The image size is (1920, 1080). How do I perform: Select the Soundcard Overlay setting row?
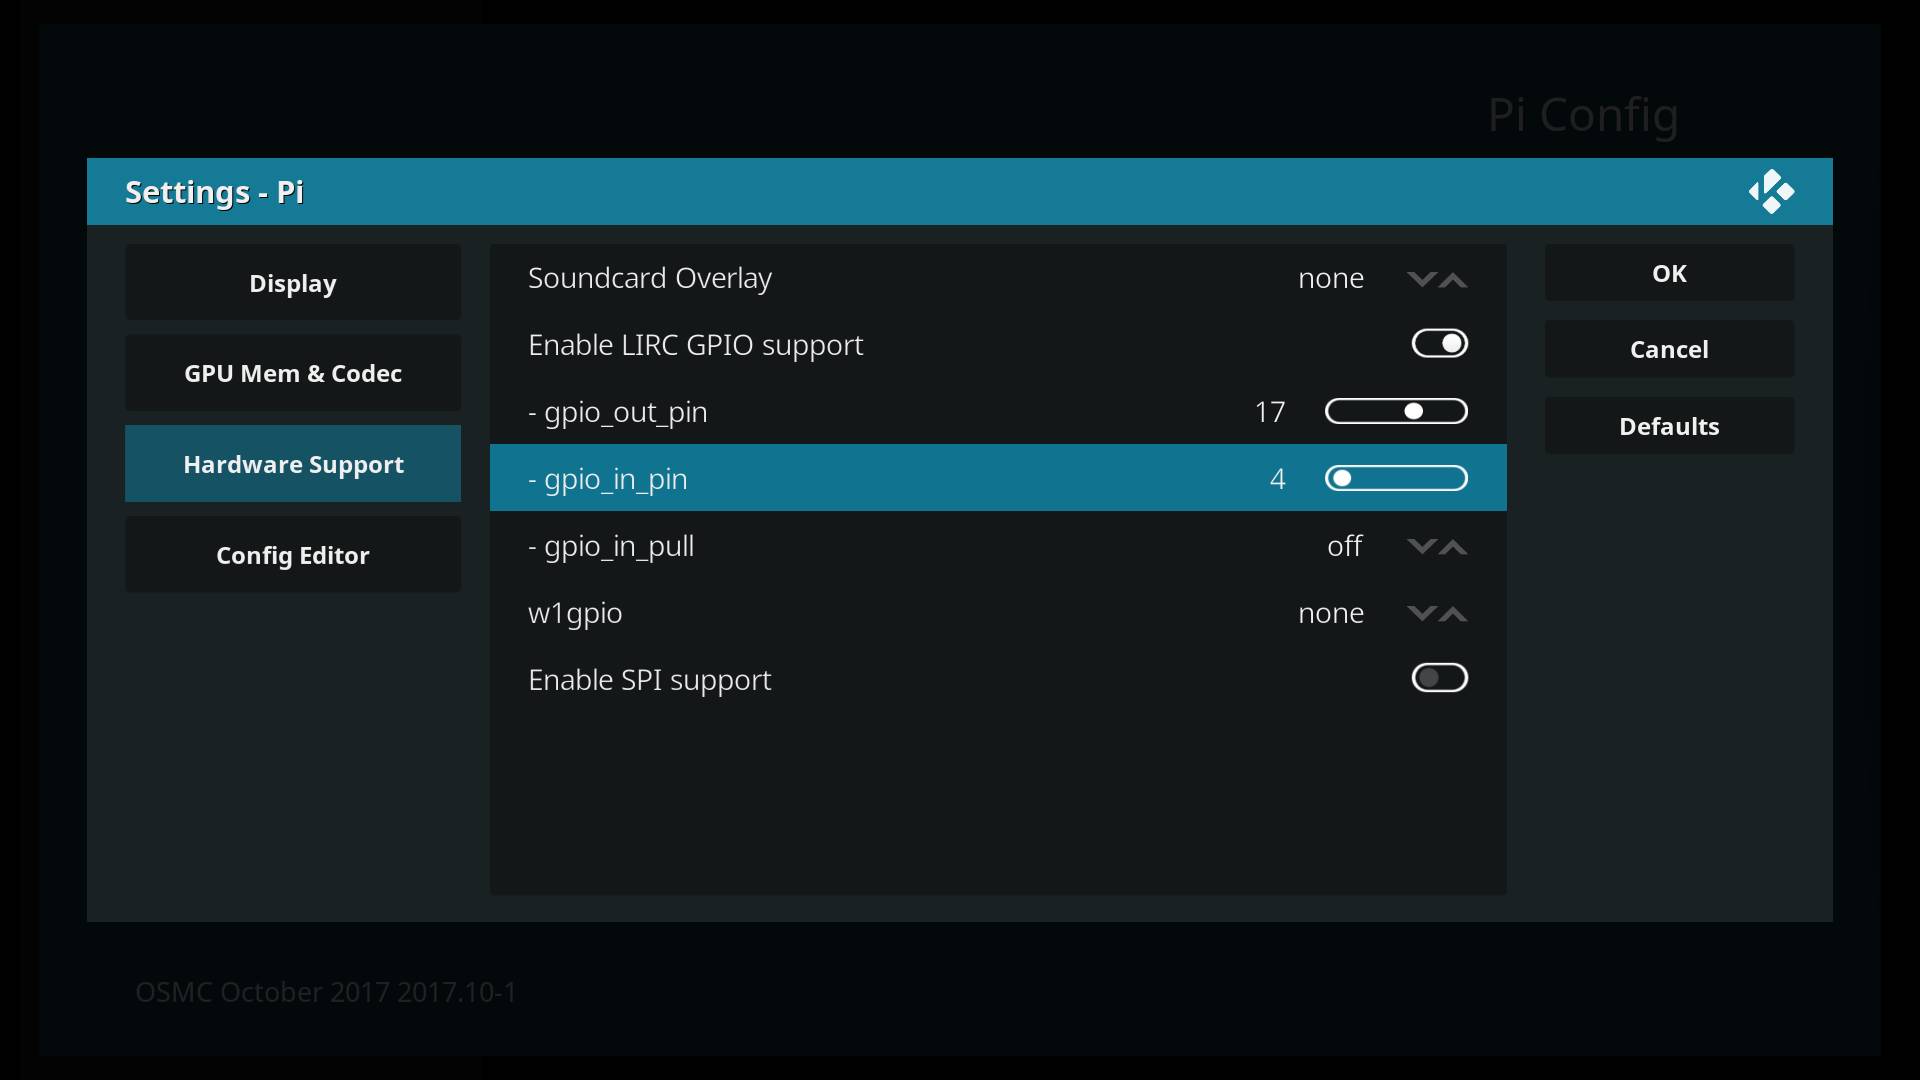[998, 278]
